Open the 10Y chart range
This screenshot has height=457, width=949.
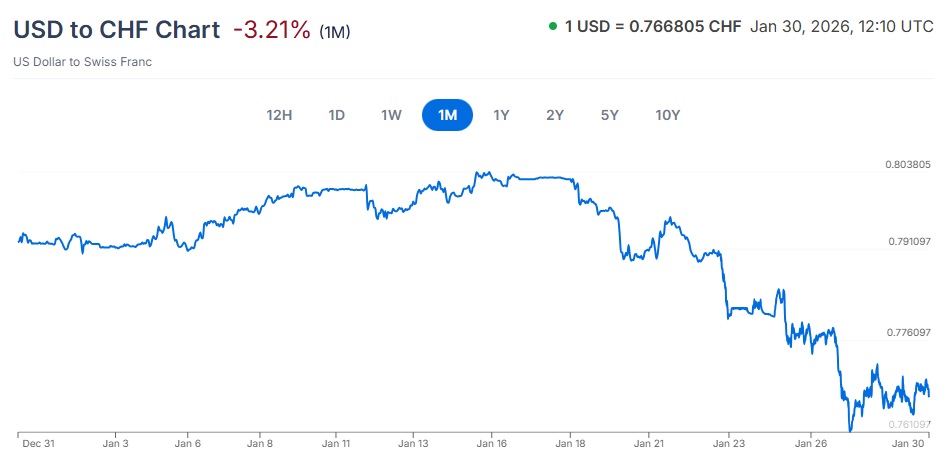coord(667,115)
